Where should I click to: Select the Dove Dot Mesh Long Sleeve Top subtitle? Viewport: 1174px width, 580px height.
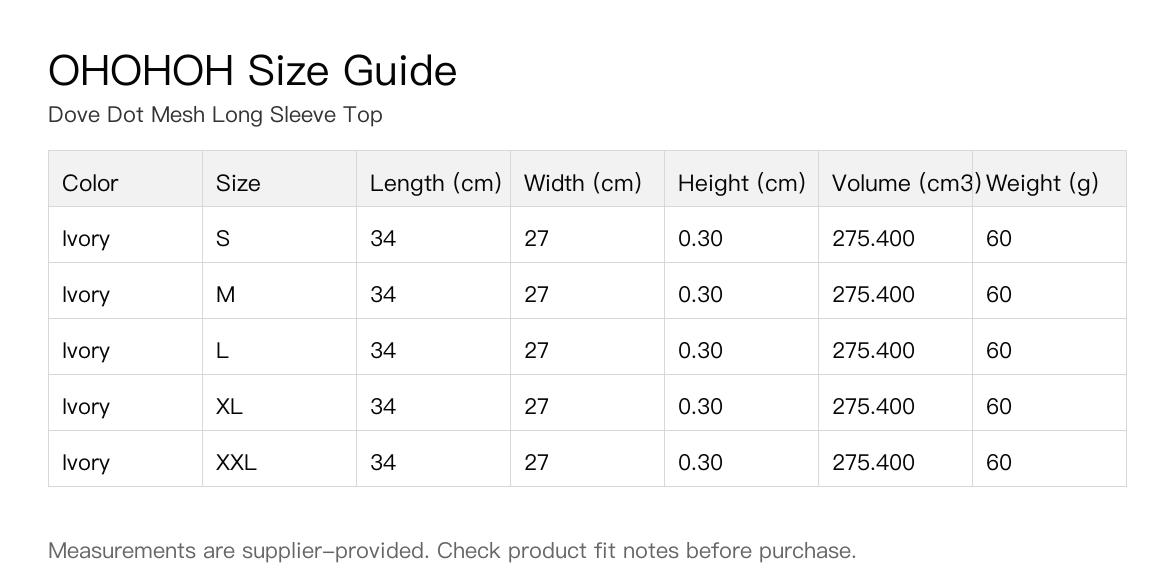(215, 115)
